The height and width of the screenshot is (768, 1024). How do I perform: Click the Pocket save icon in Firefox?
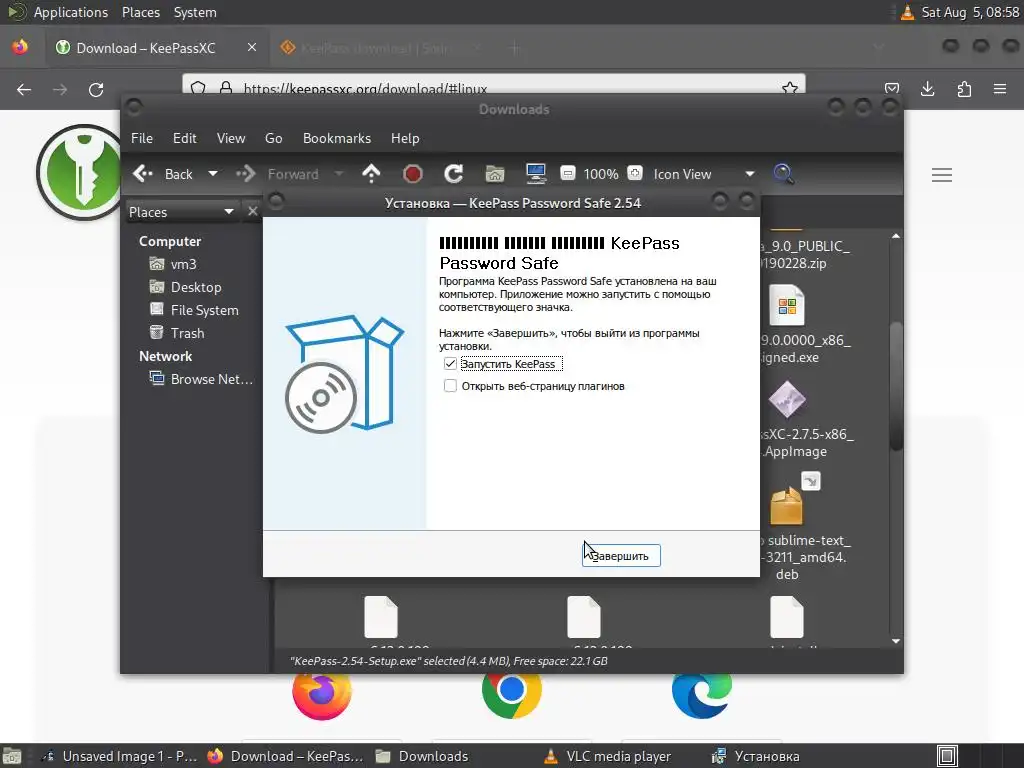[x=891, y=89]
